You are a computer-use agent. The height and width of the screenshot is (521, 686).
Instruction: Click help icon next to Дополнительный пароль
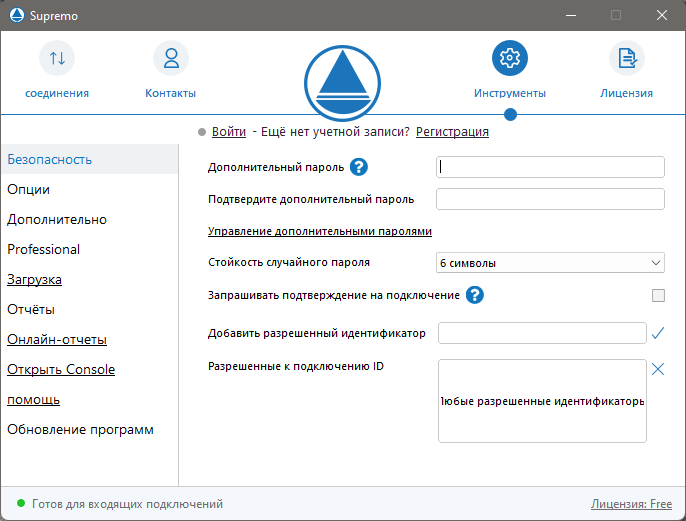[x=360, y=167]
